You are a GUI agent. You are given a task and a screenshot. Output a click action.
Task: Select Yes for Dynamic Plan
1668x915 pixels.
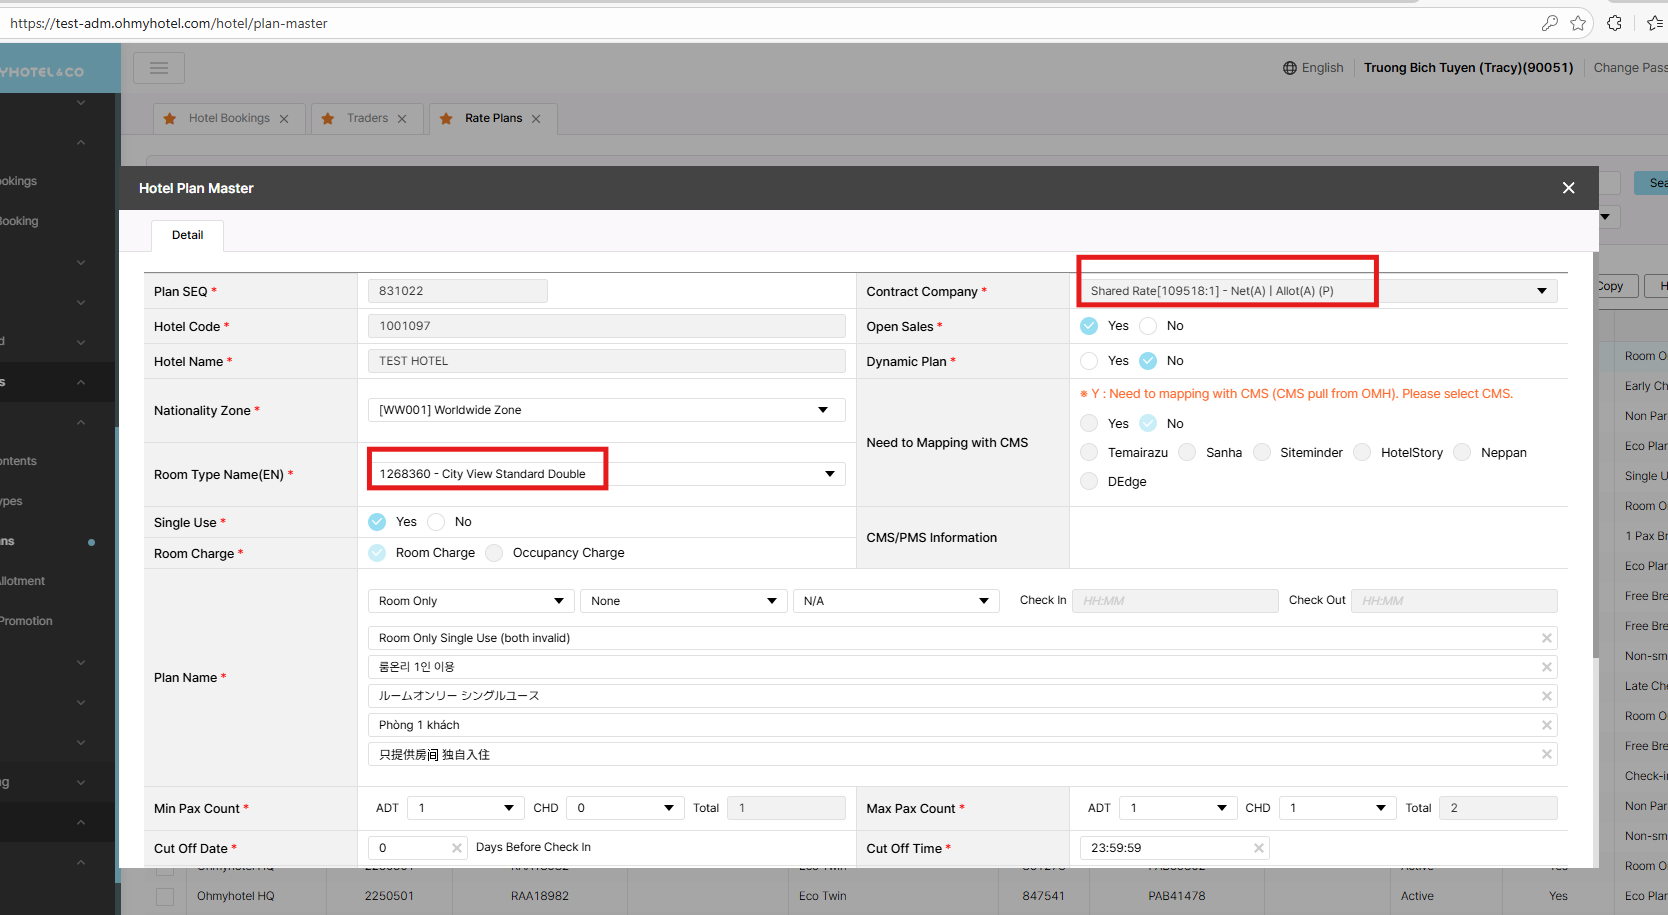click(x=1089, y=361)
